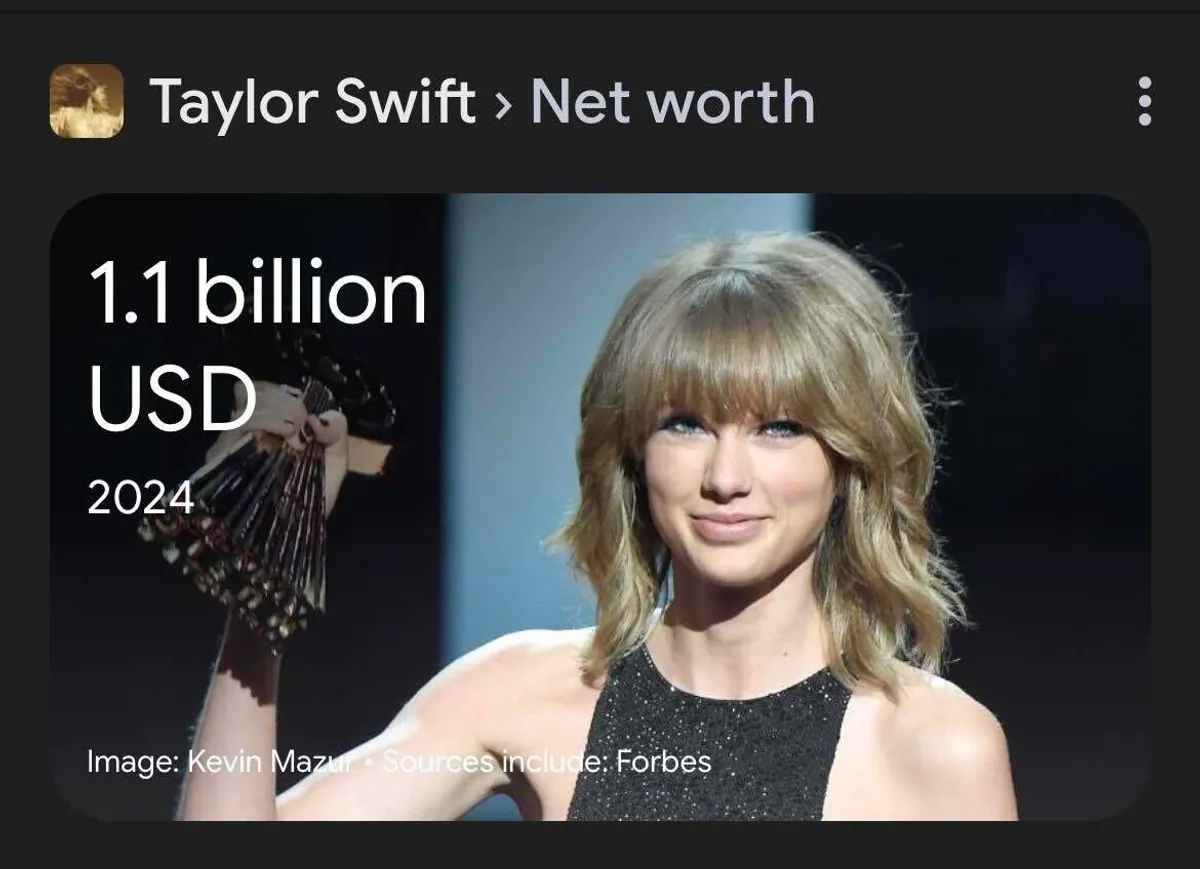Open the Taylor Swift breadcrumb link
1200x869 pixels.
click(x=313, y=102)
